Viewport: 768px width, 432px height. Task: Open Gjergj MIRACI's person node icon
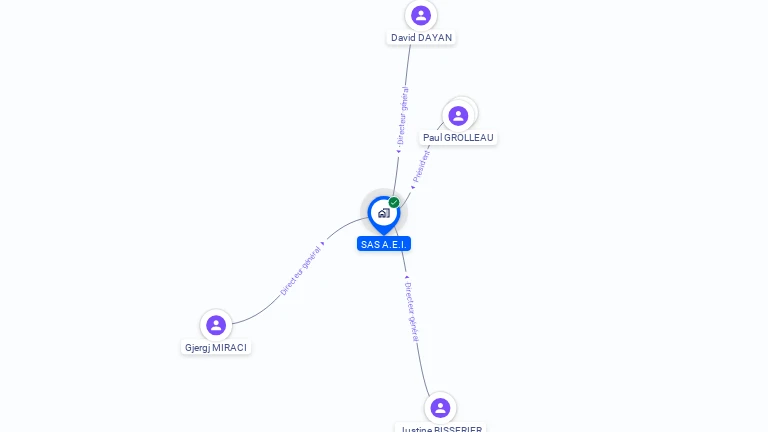tap(216, 325)
